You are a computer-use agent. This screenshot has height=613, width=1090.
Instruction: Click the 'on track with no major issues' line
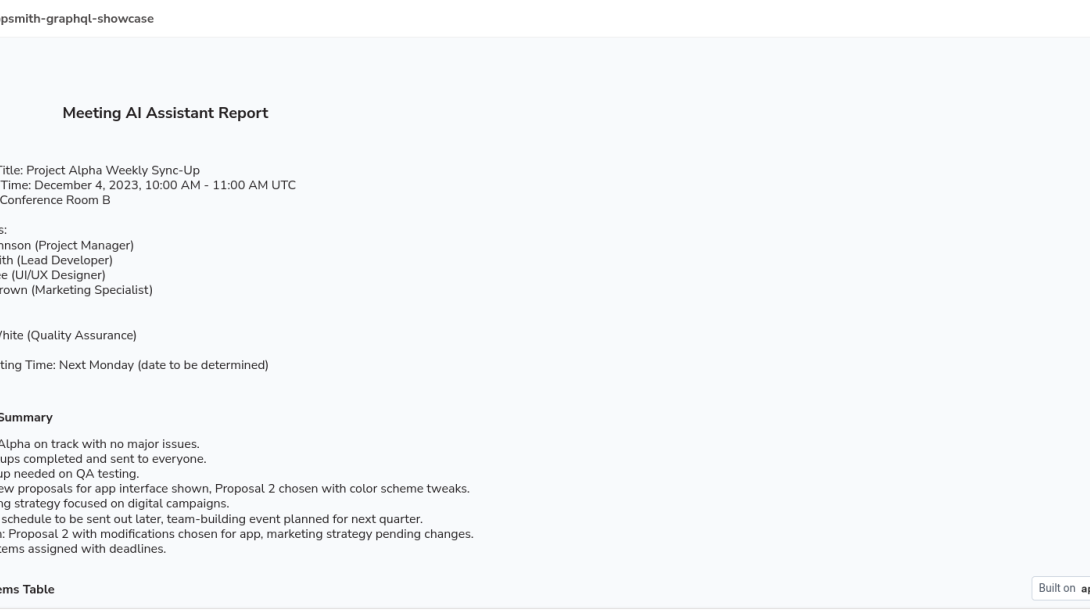(99, 444)
